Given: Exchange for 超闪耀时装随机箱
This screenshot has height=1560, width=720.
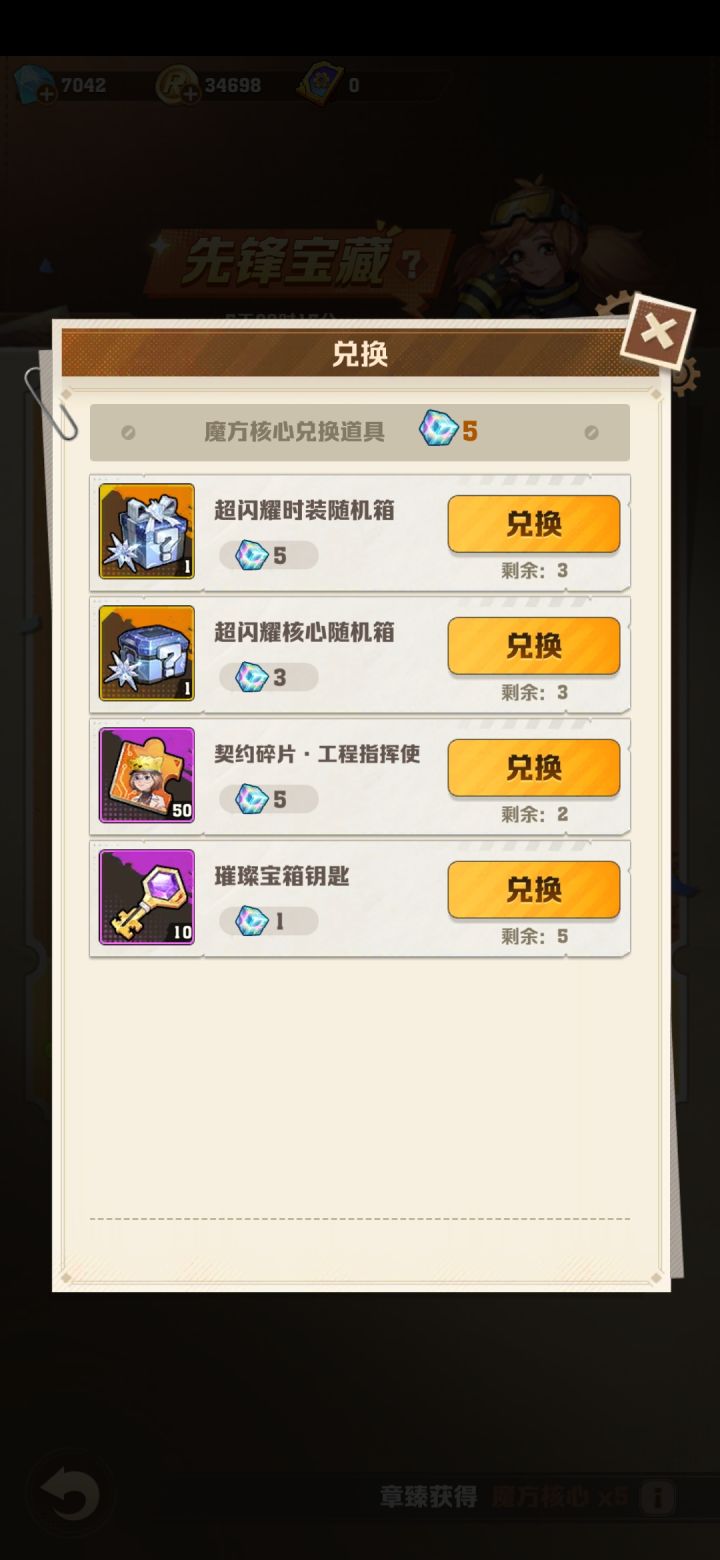Looking at the screenshot, I should [534, 524].
